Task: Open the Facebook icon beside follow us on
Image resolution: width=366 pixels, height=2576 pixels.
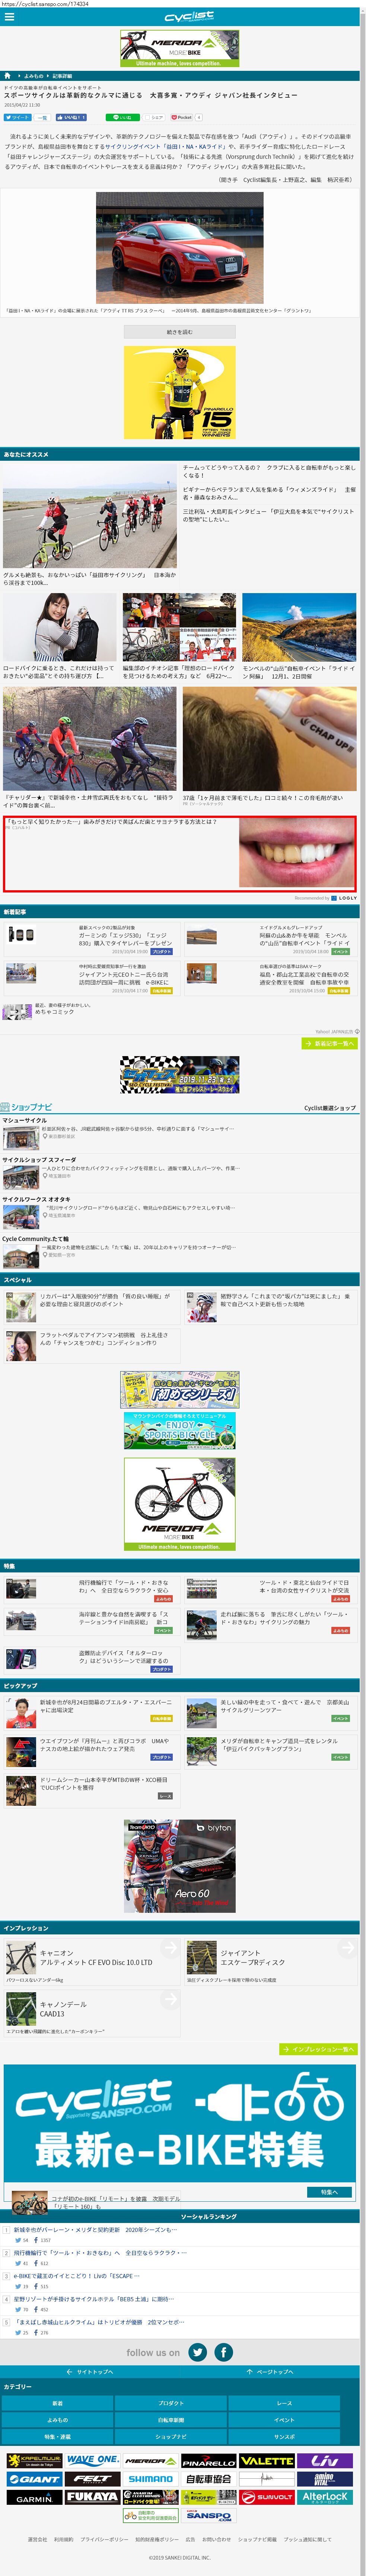Action: pos(223,2353)
